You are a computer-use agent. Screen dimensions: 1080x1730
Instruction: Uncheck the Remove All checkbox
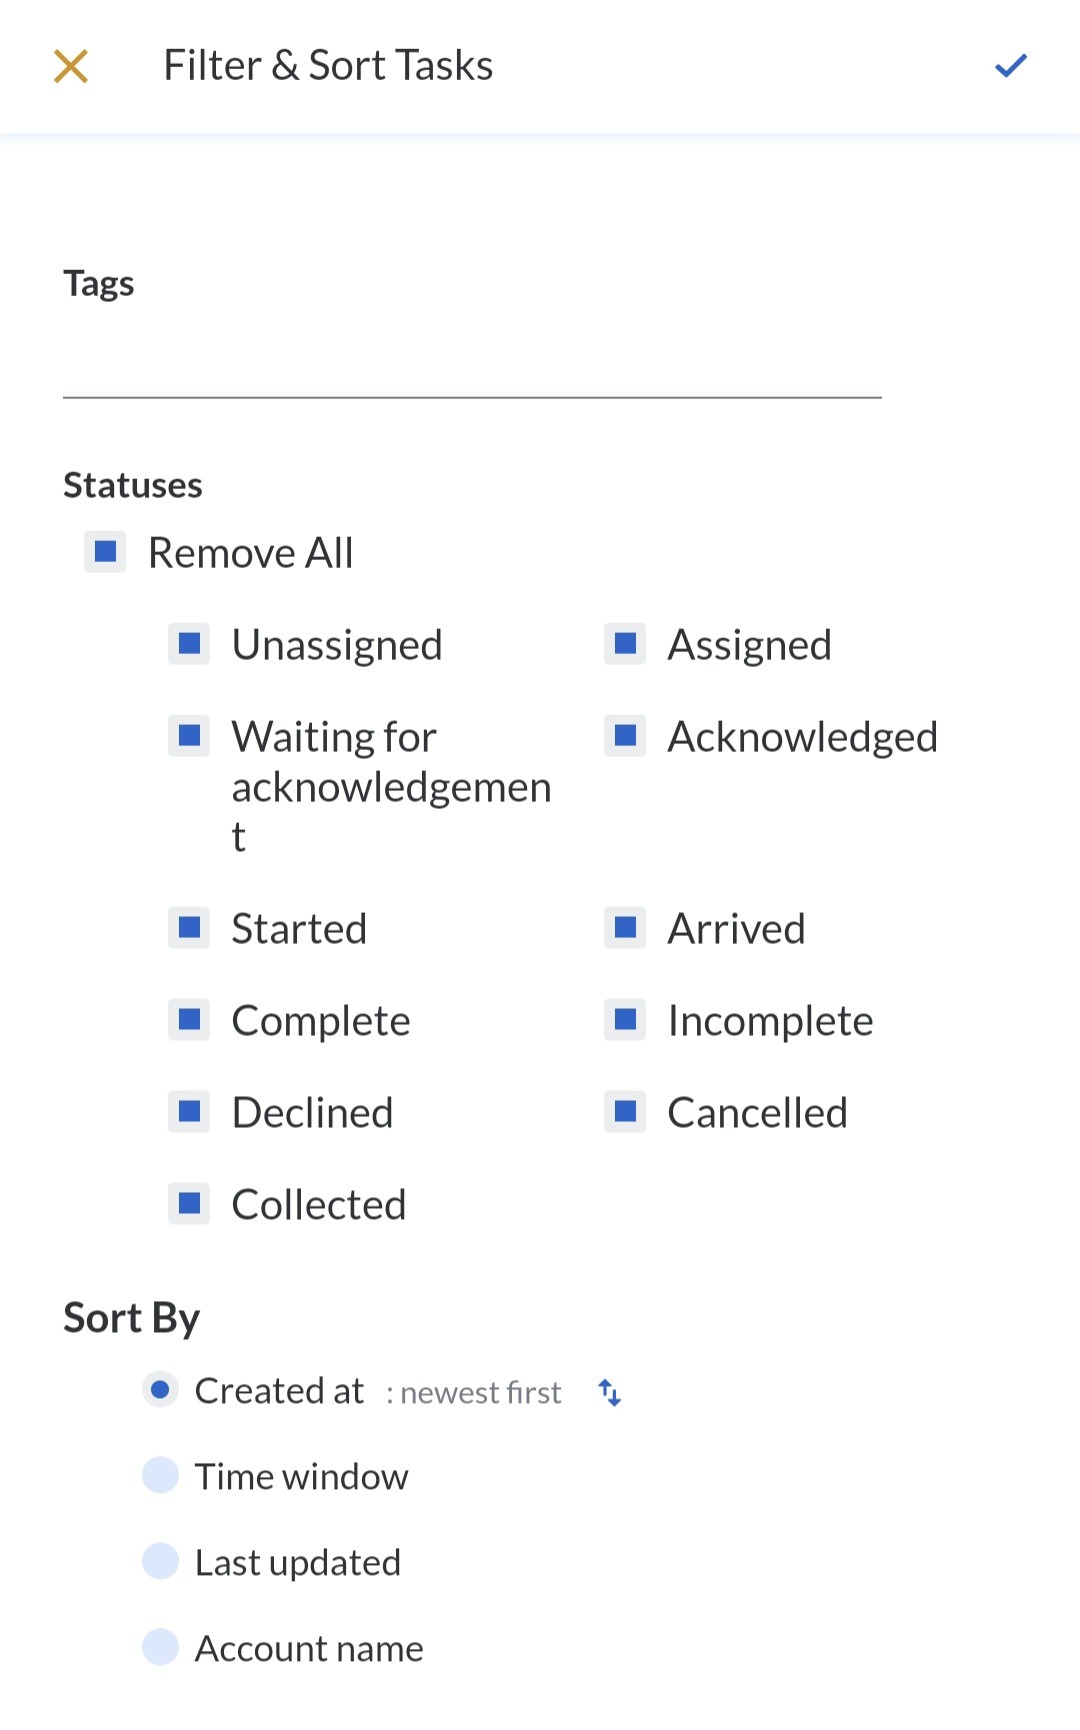(106, 552)
